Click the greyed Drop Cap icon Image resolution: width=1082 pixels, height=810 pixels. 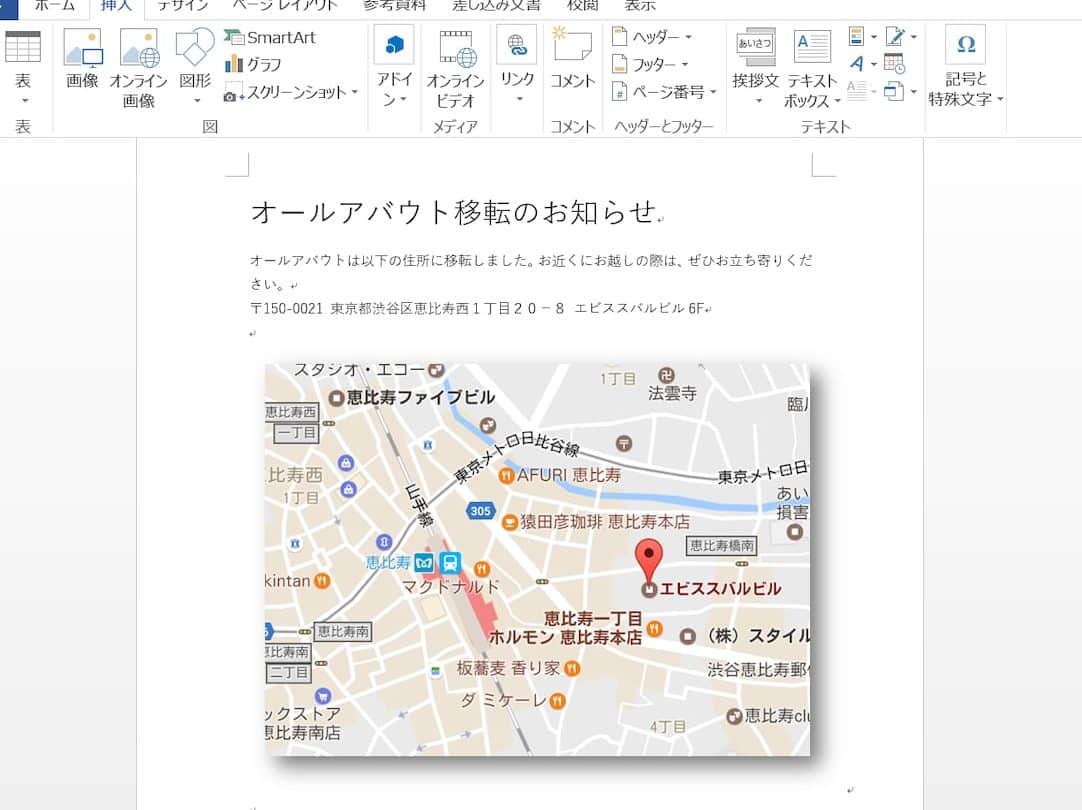point(856,91)
